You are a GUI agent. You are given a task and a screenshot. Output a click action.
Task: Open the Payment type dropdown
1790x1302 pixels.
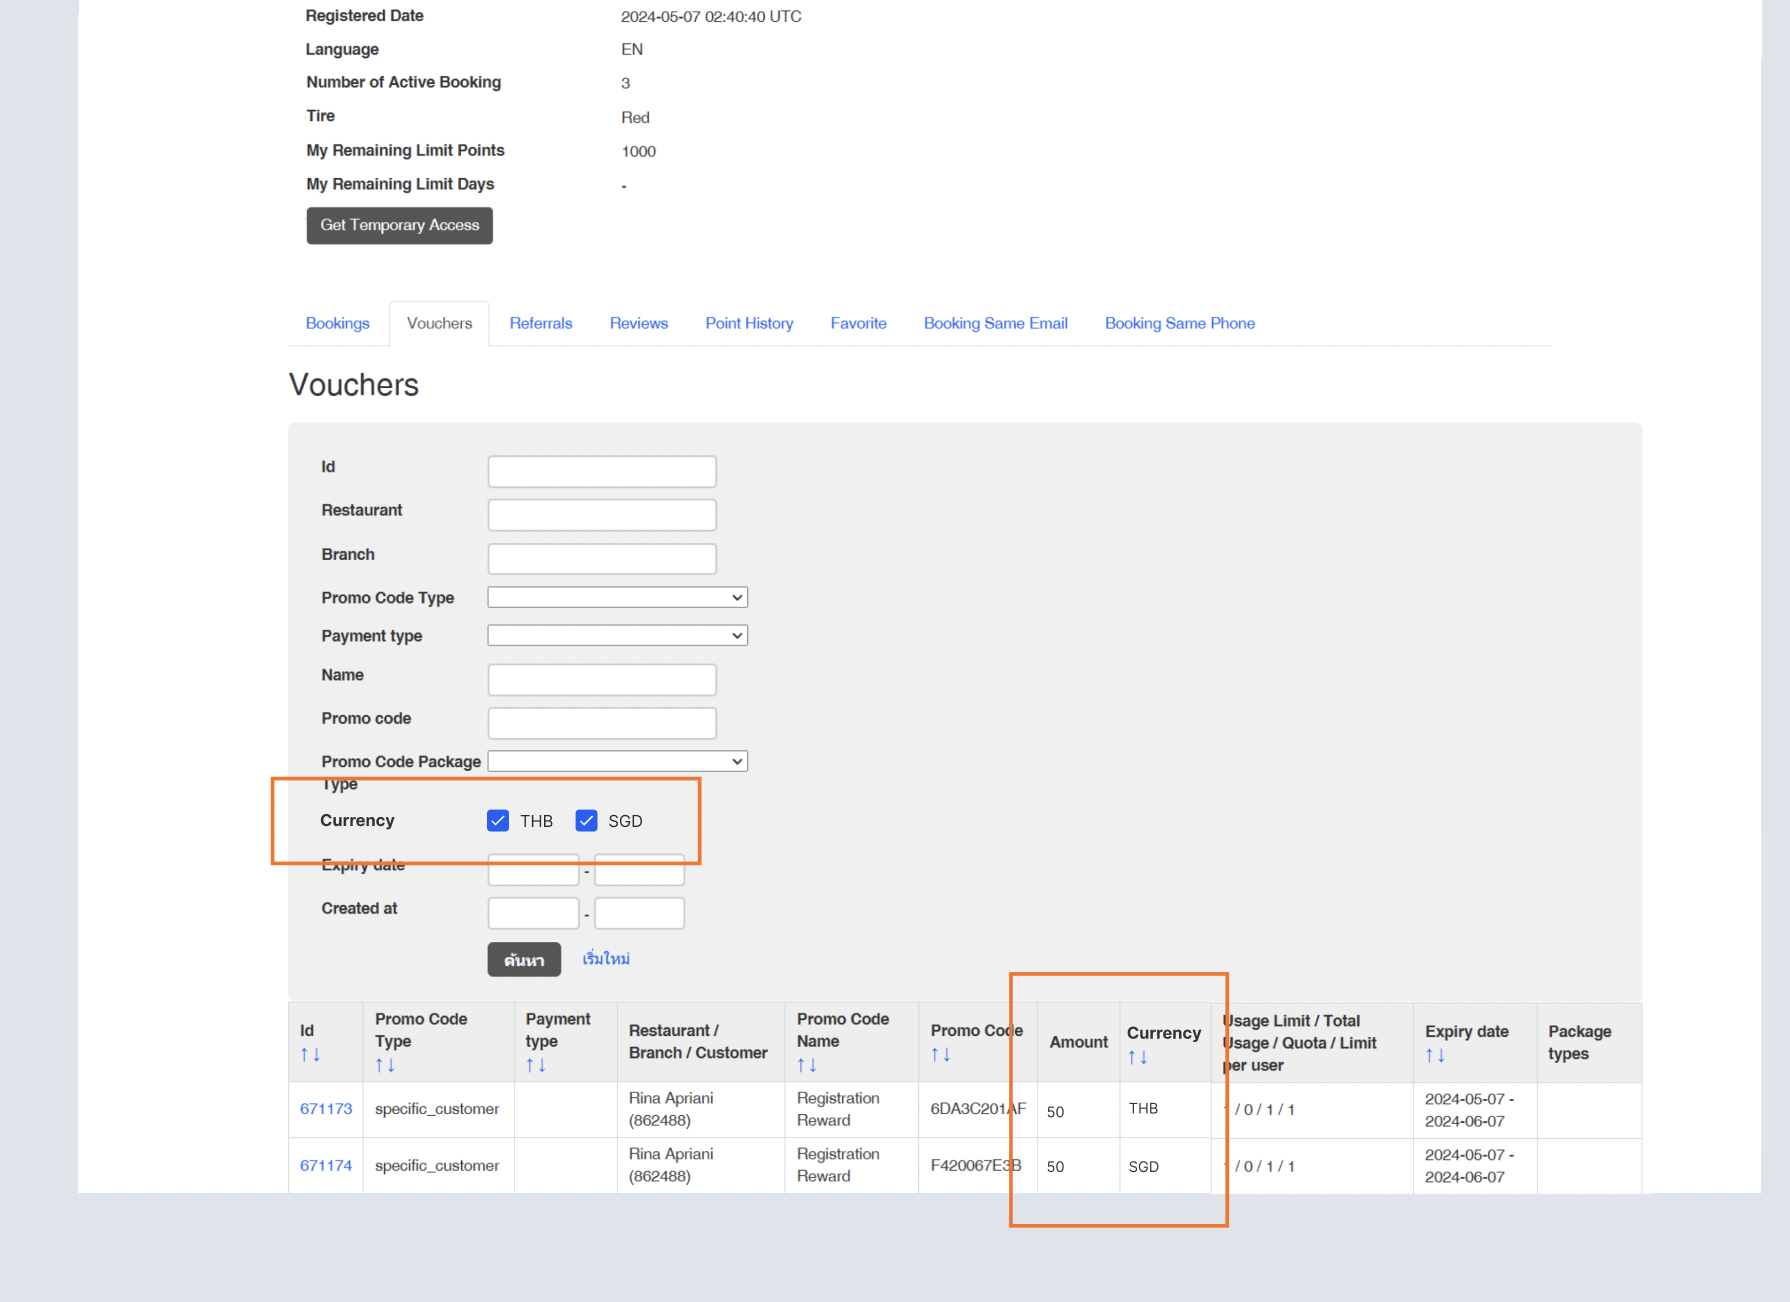pyautogui.click(x=617, y=636)
